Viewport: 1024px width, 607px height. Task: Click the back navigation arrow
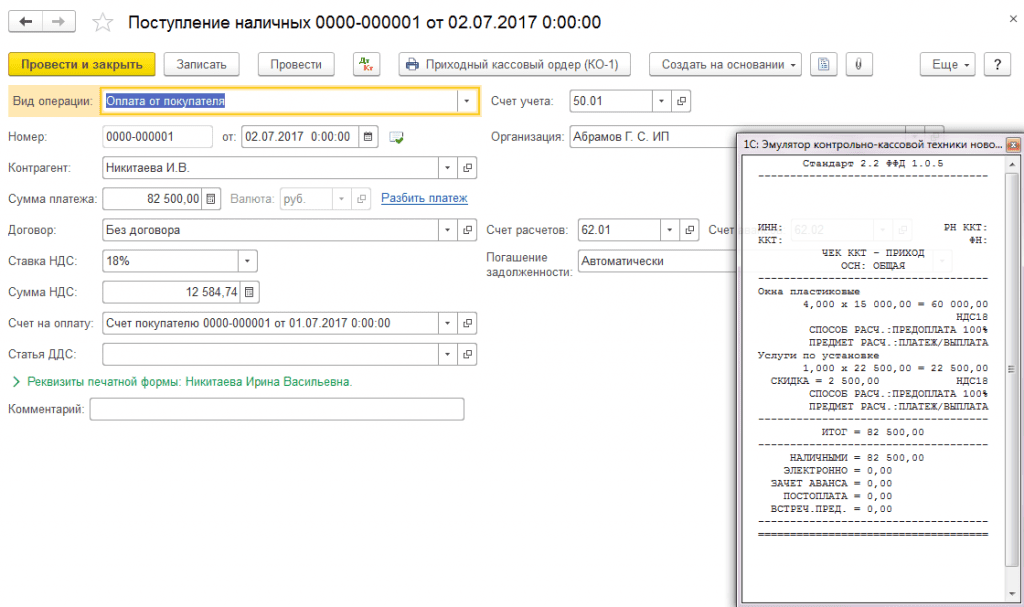coord(26,22)
